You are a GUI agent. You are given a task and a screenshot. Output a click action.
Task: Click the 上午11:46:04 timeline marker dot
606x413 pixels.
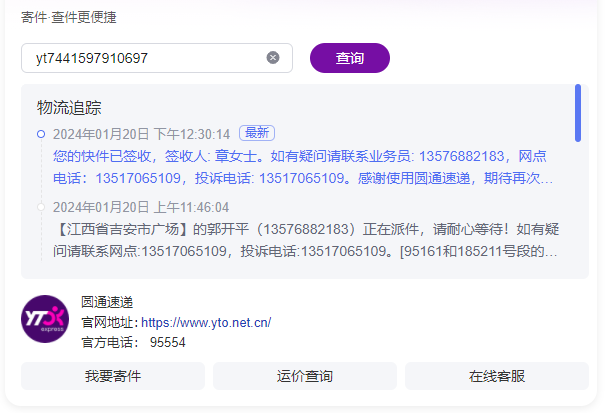point(41,207)
